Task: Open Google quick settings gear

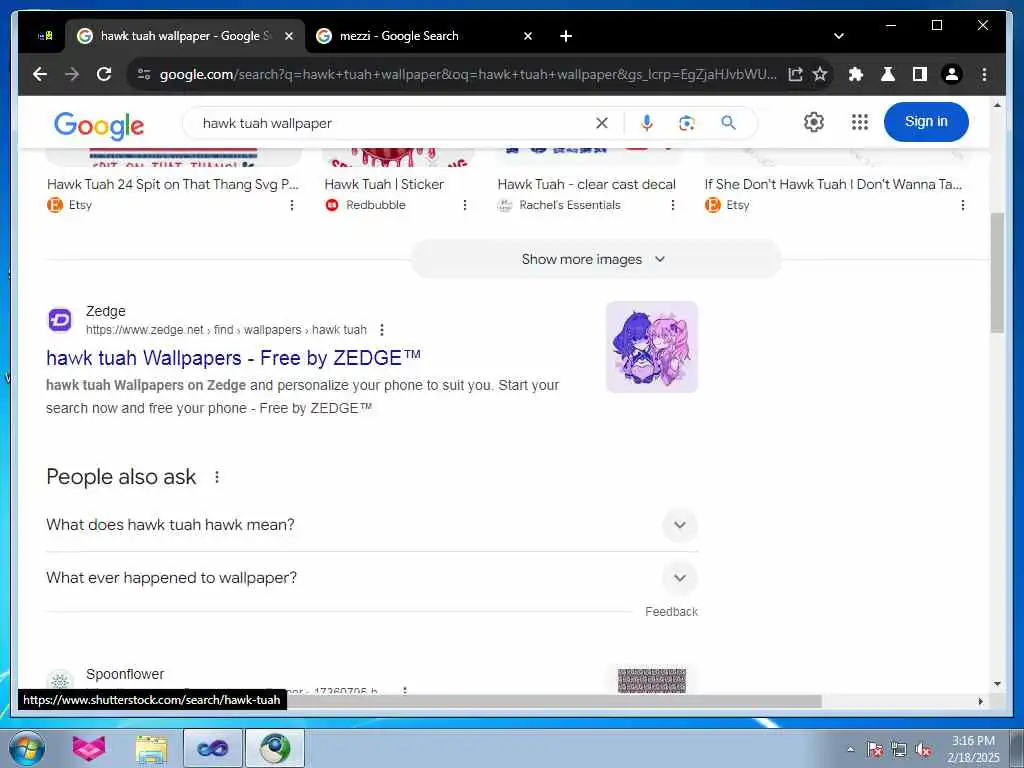Action: coord(814,122)
